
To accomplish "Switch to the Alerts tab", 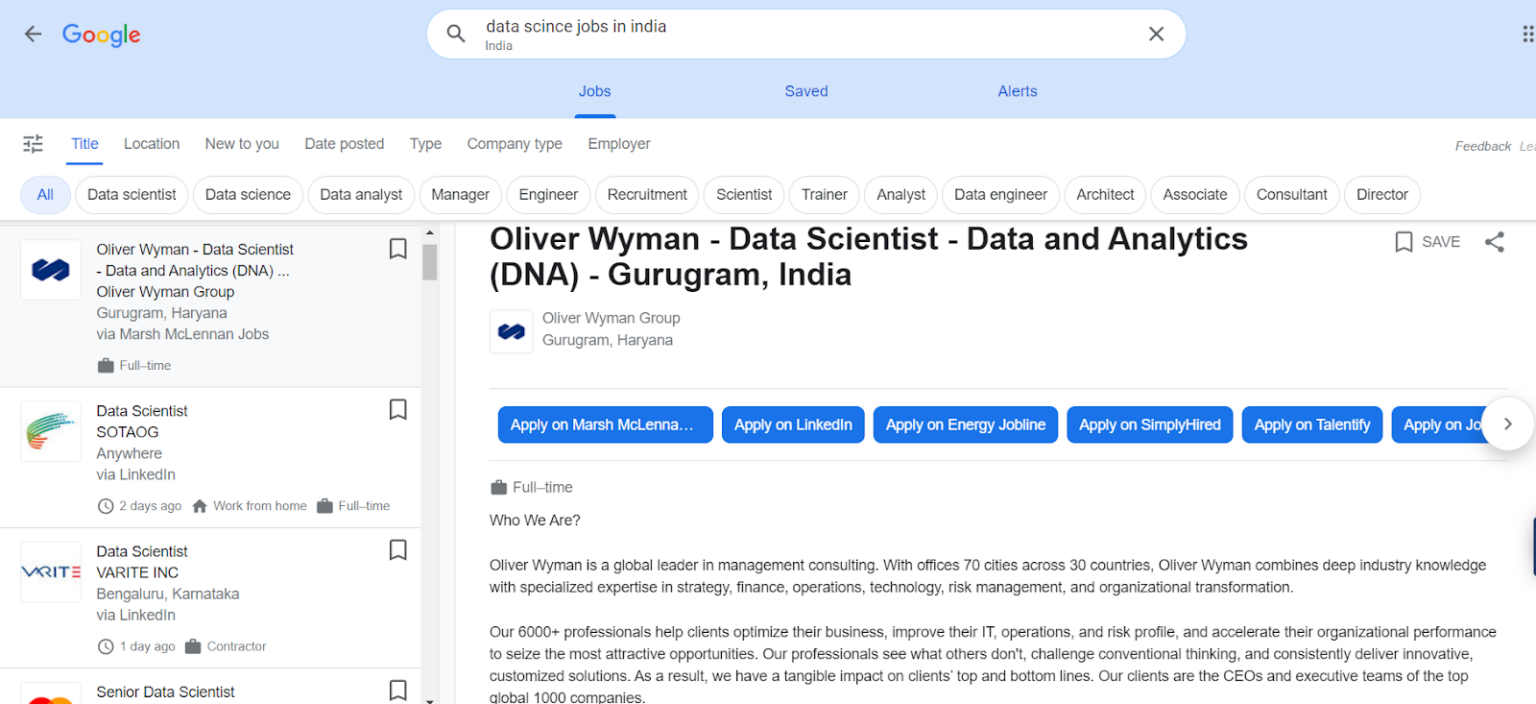I will pos(1017,91).
